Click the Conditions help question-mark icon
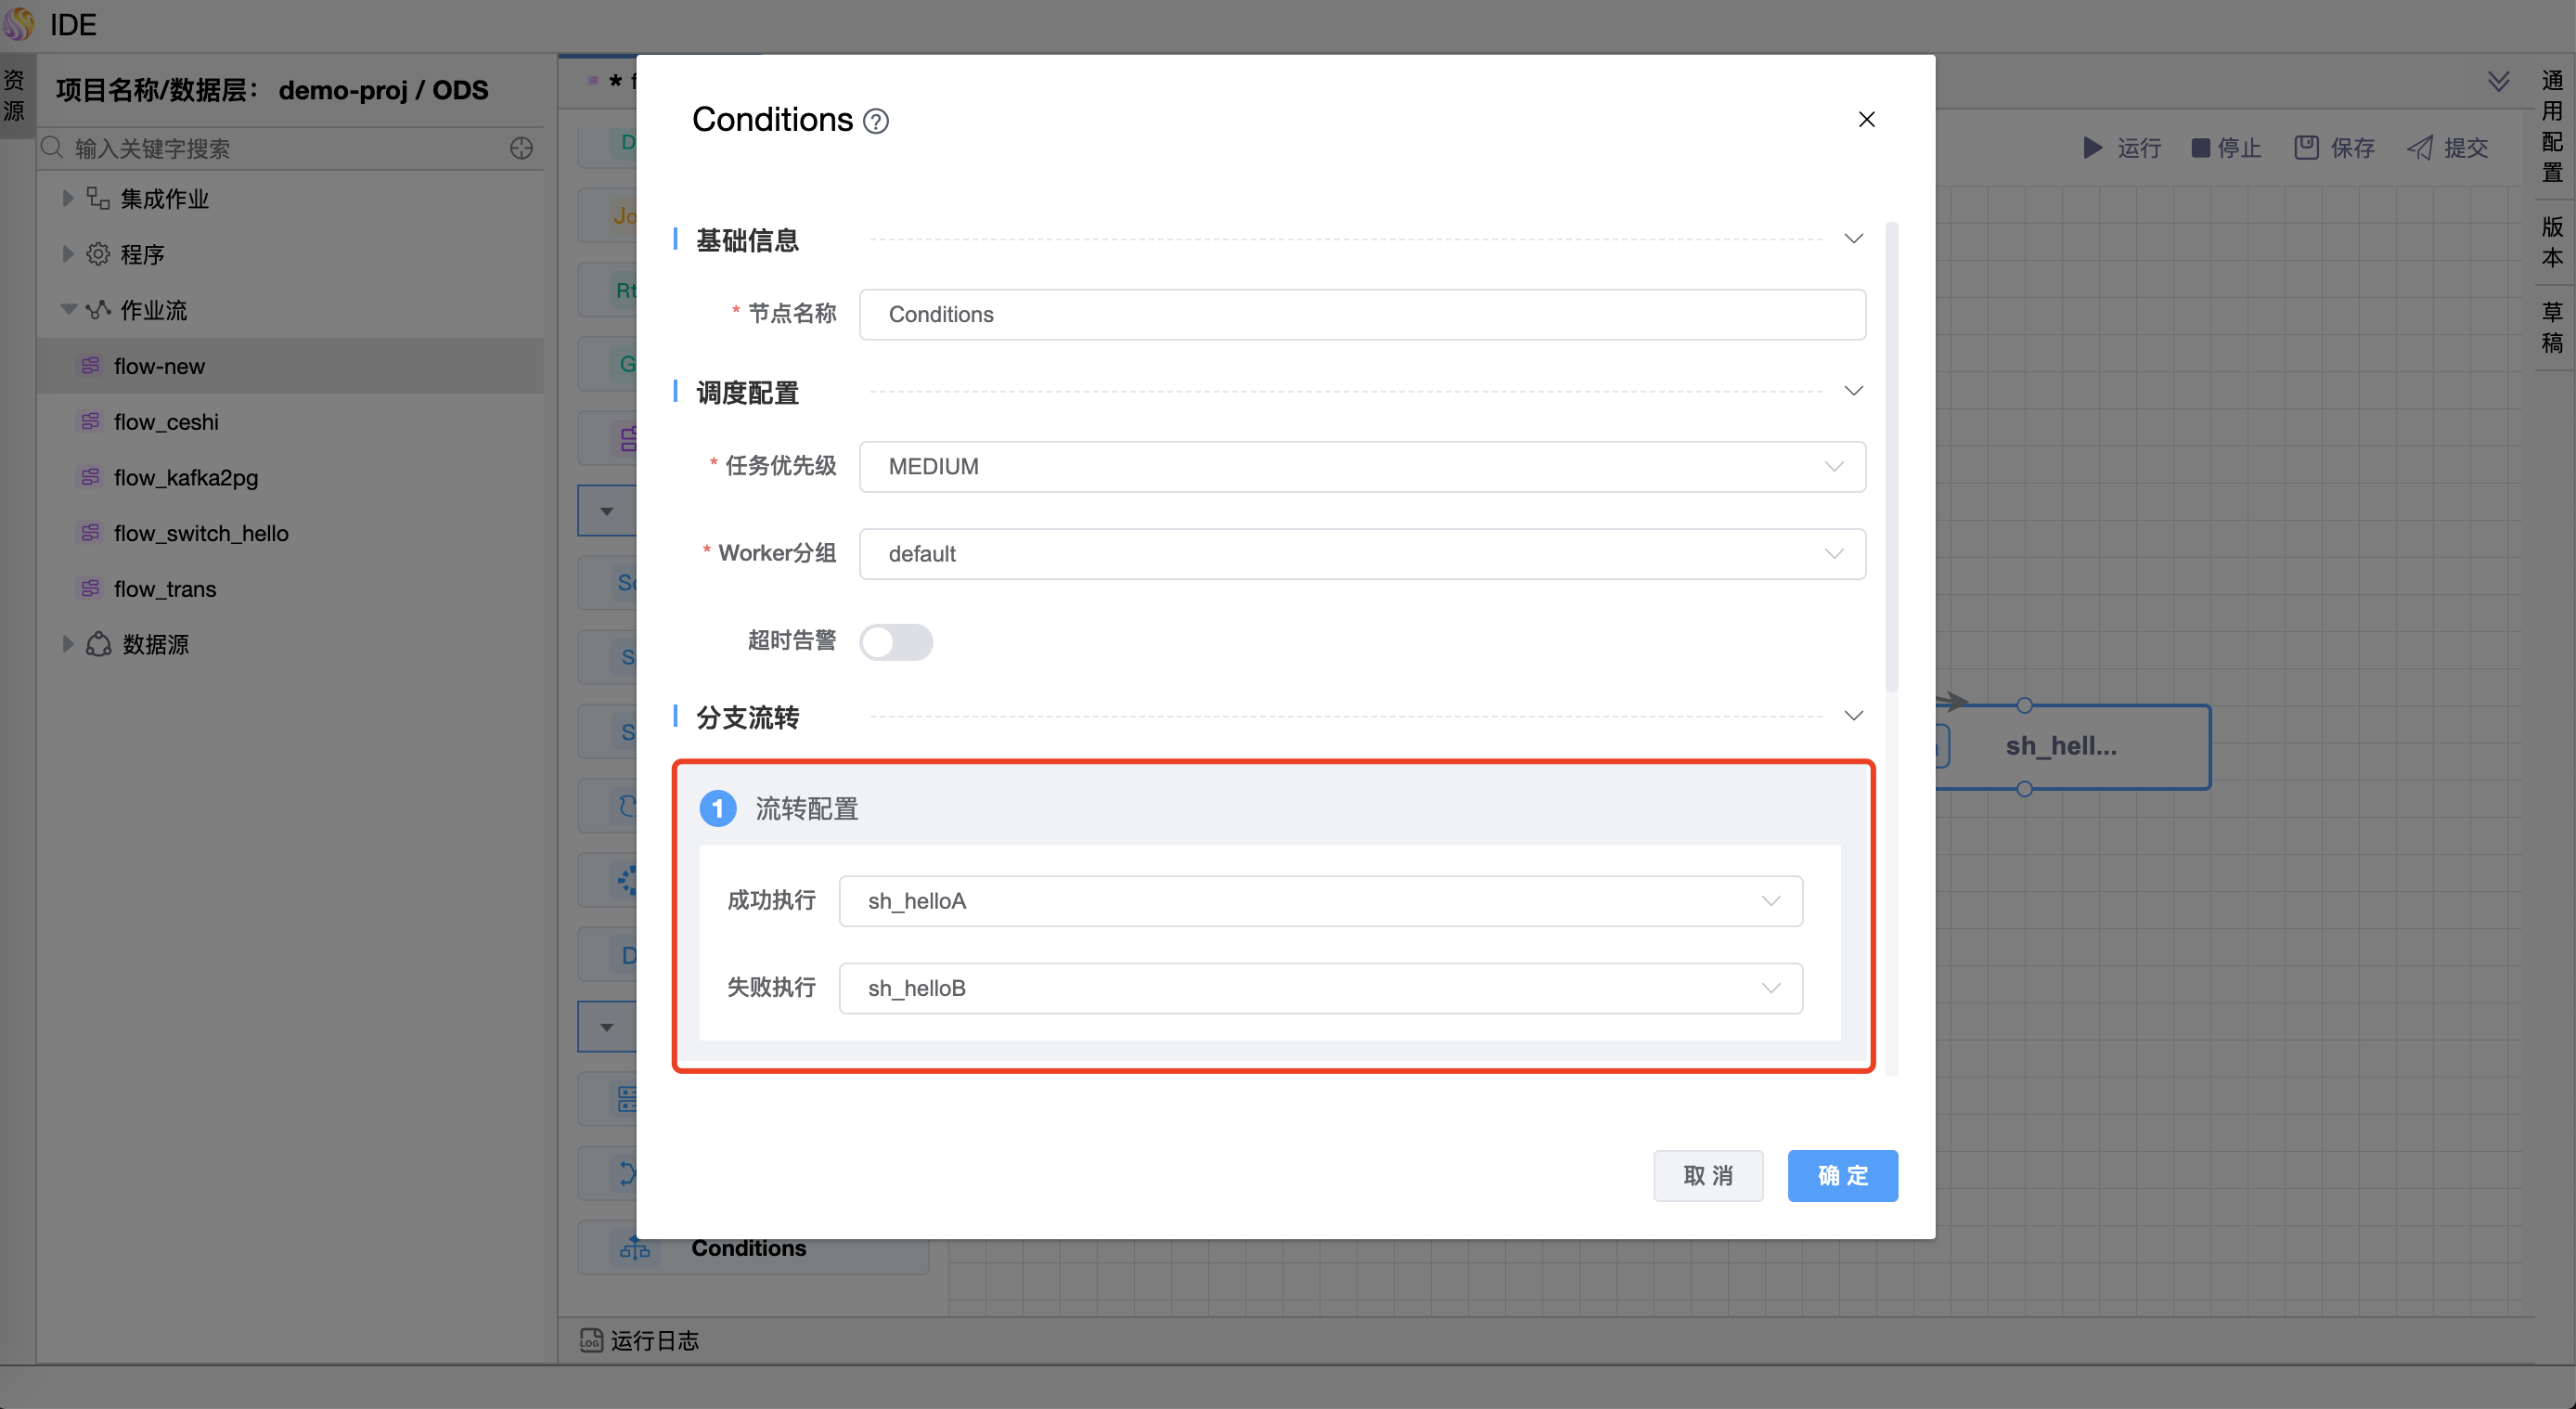 pyautogui.click(x=875, y=121)
